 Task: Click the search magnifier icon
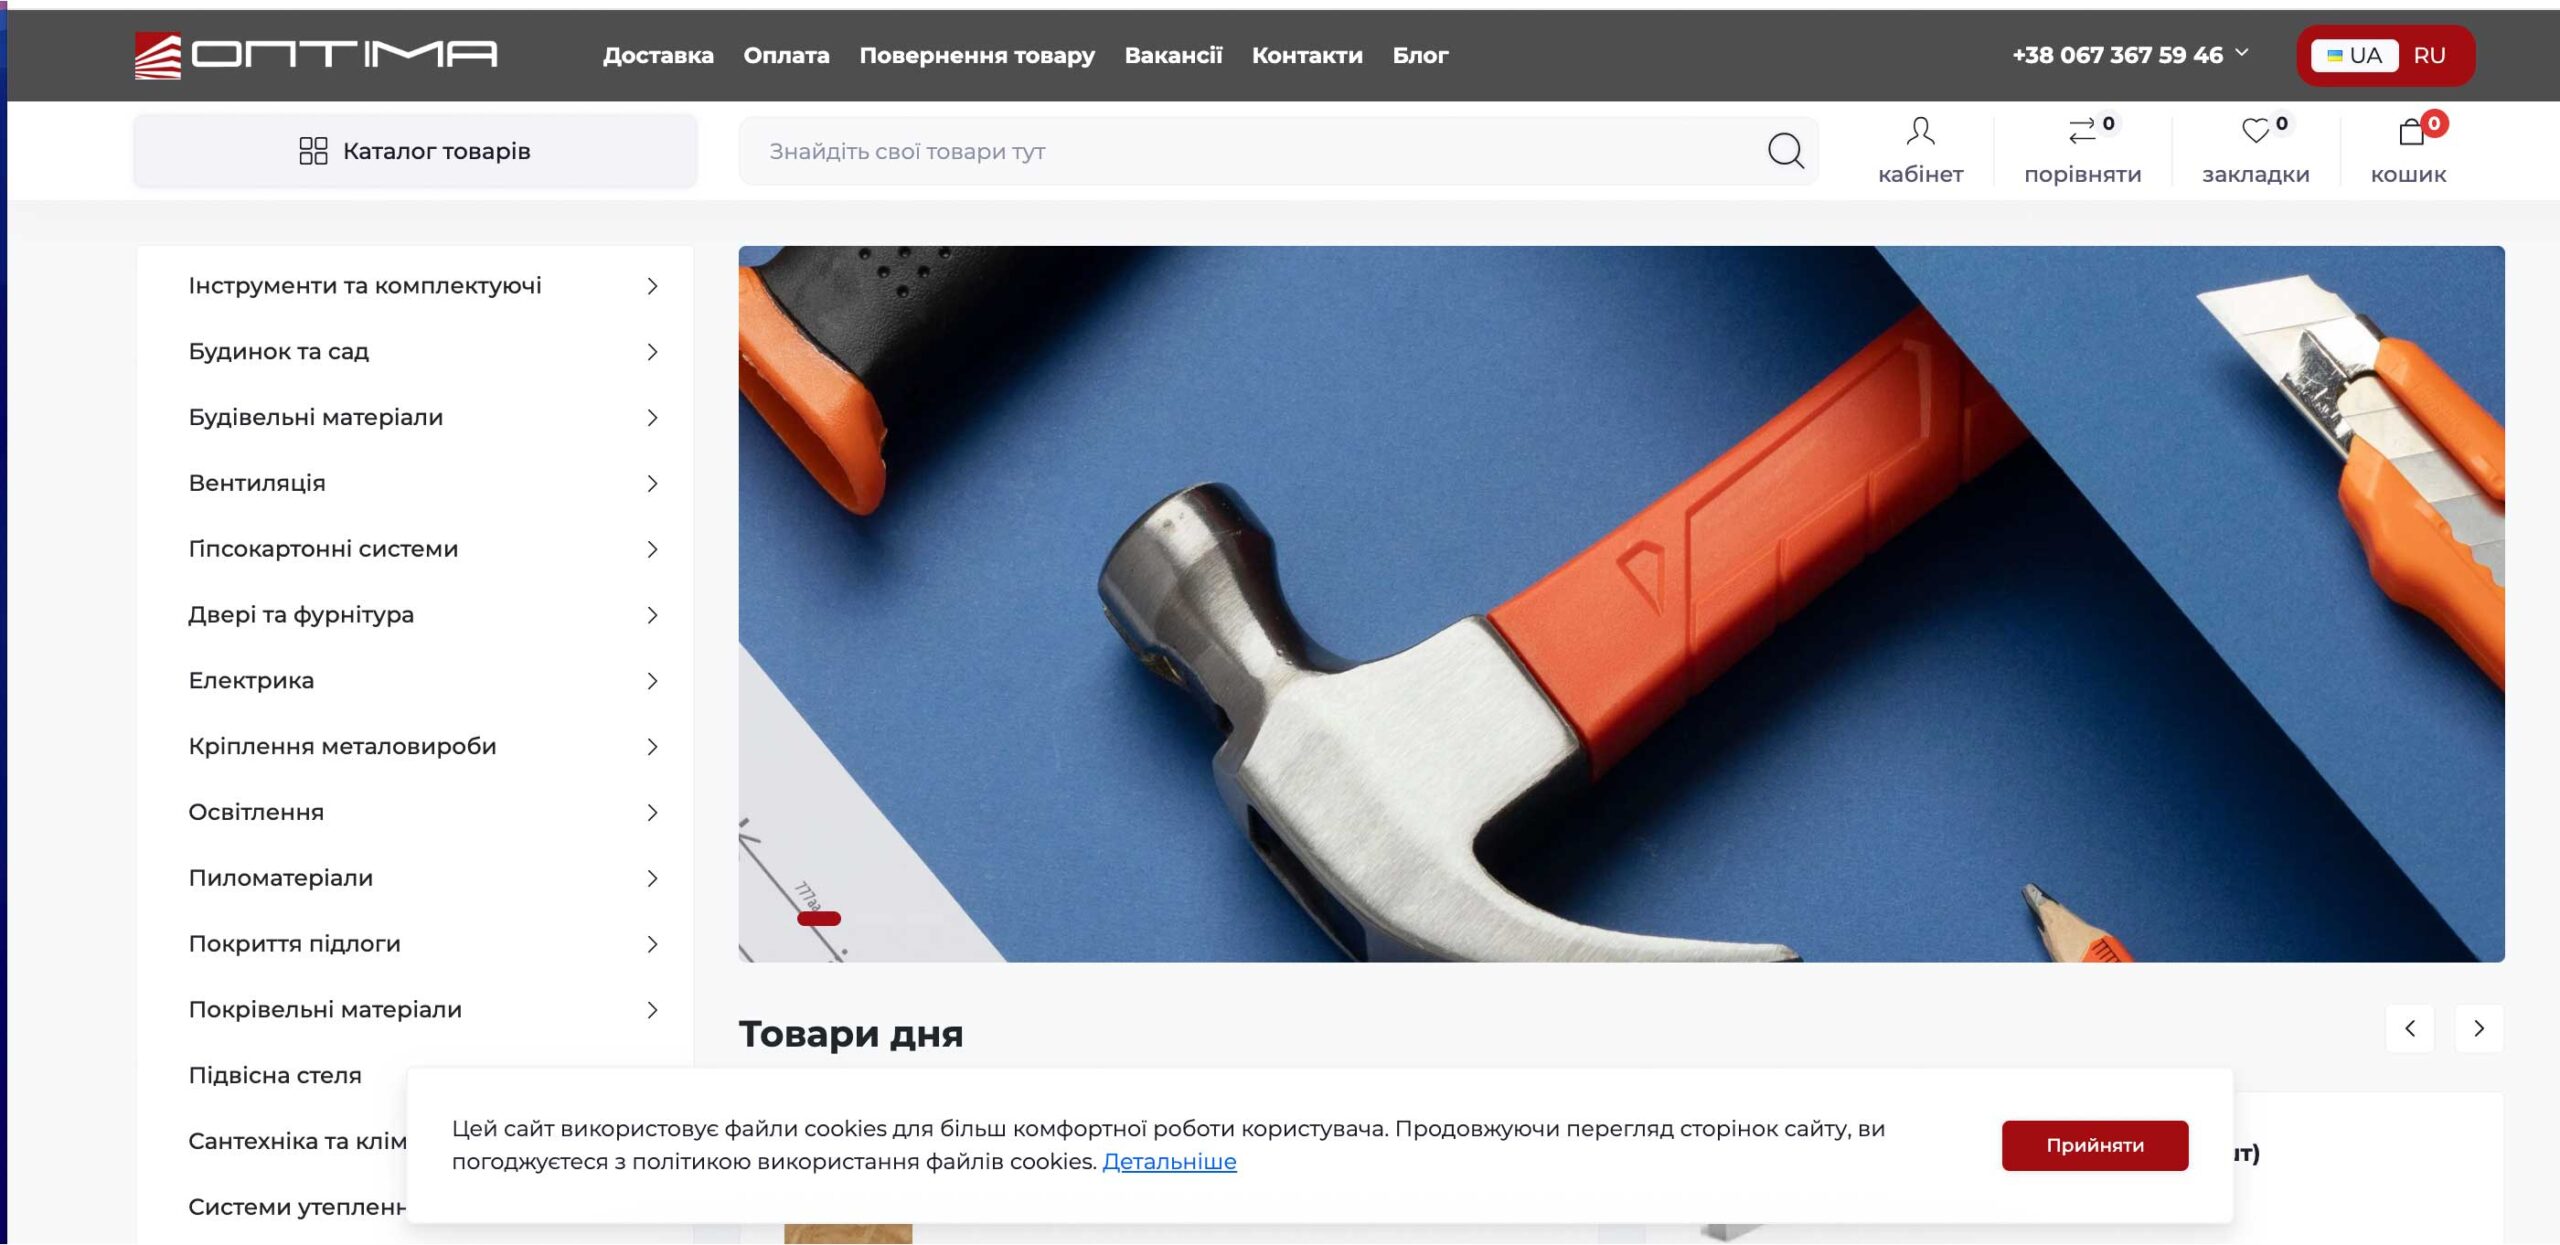click(x=1785, y=151)
